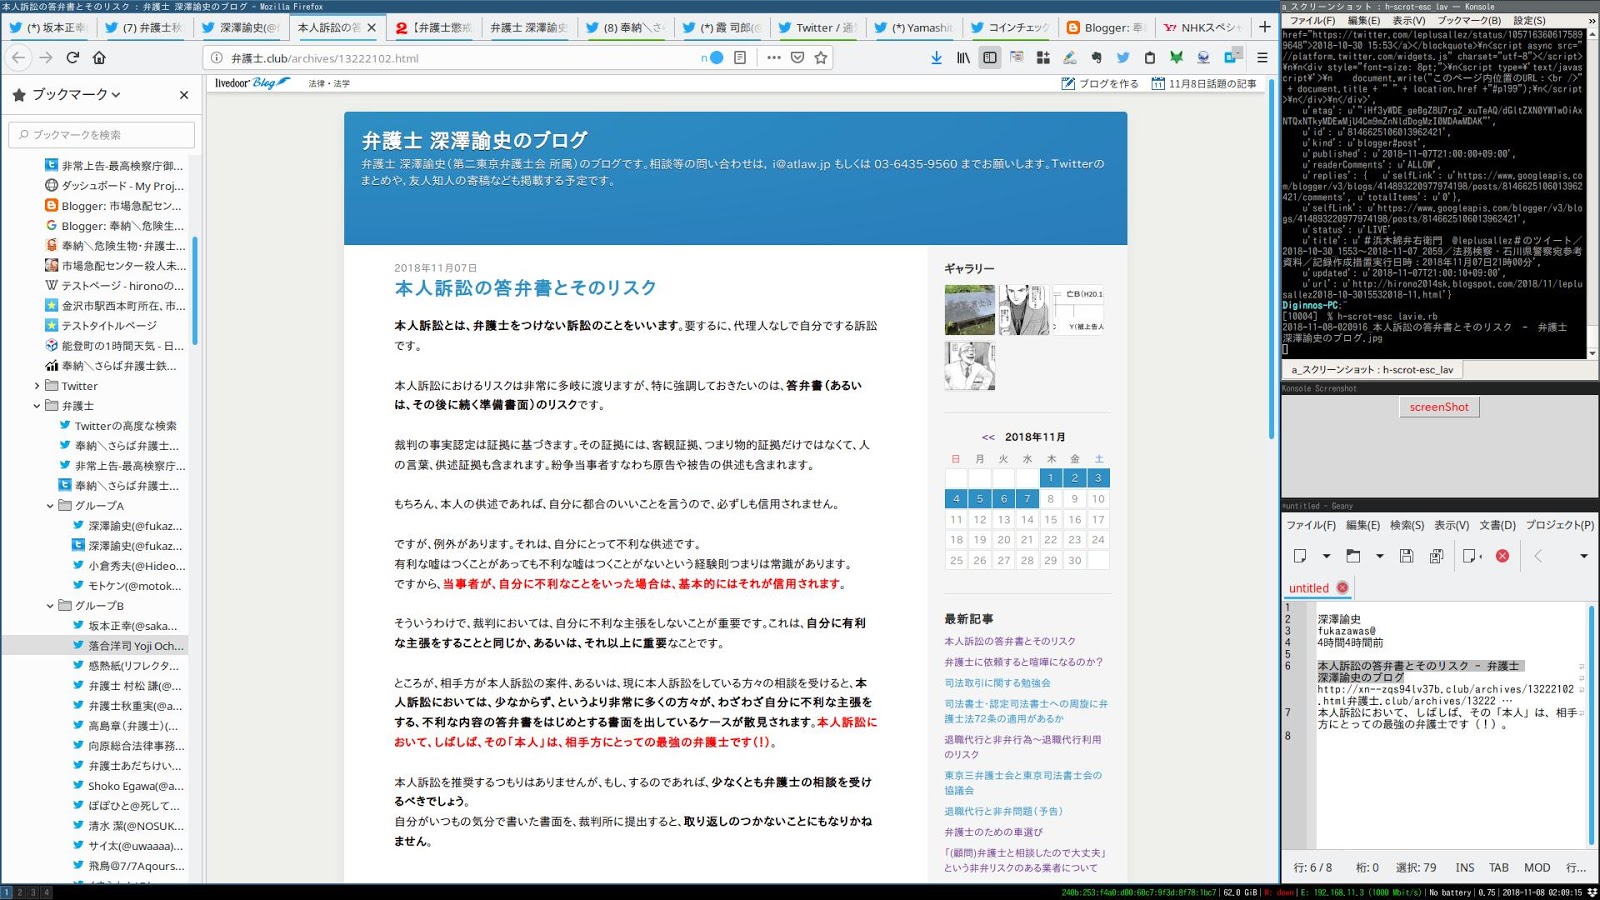Click Geany reload document icon

pyautogui.click(x=1471, y=556)
